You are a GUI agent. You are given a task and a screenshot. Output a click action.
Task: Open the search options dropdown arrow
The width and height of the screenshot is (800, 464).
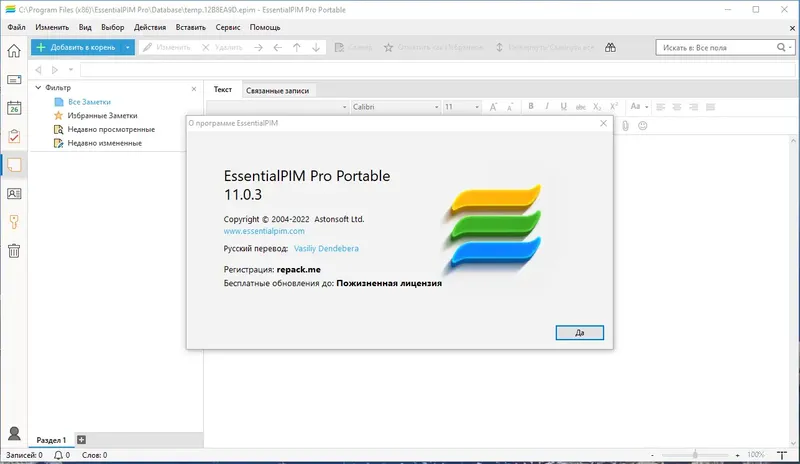click(790, 47)
